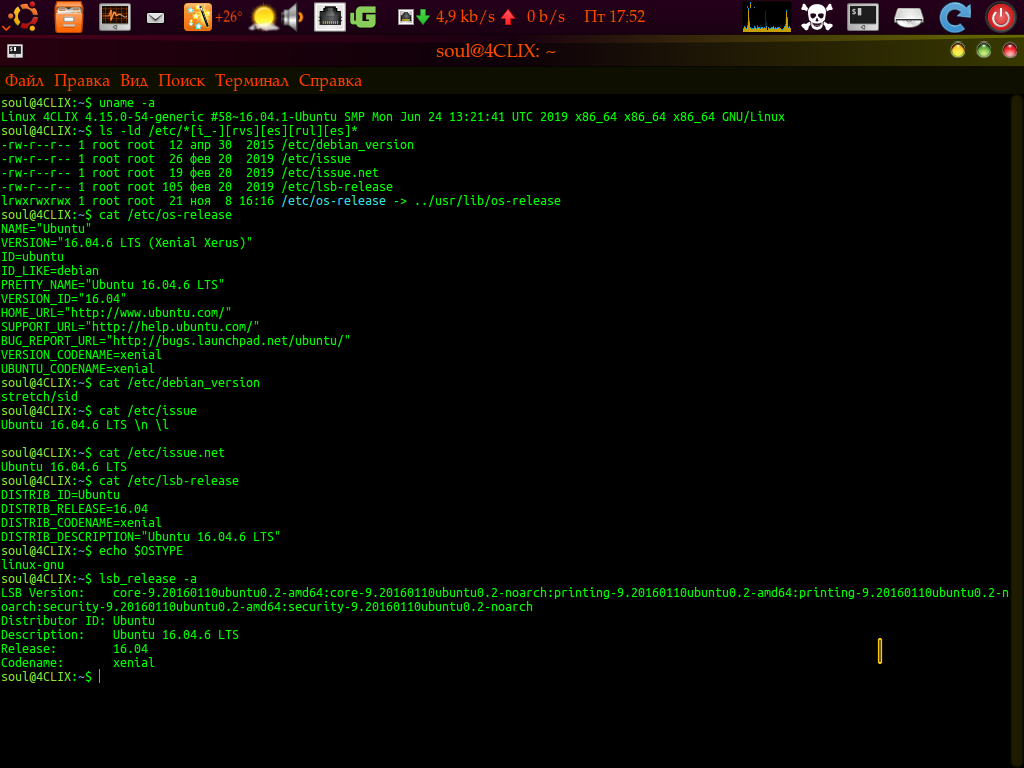The height and width of the screenshot is (768, 1024).
Task: Click the uname -a command line
Action: click(78, 103)
